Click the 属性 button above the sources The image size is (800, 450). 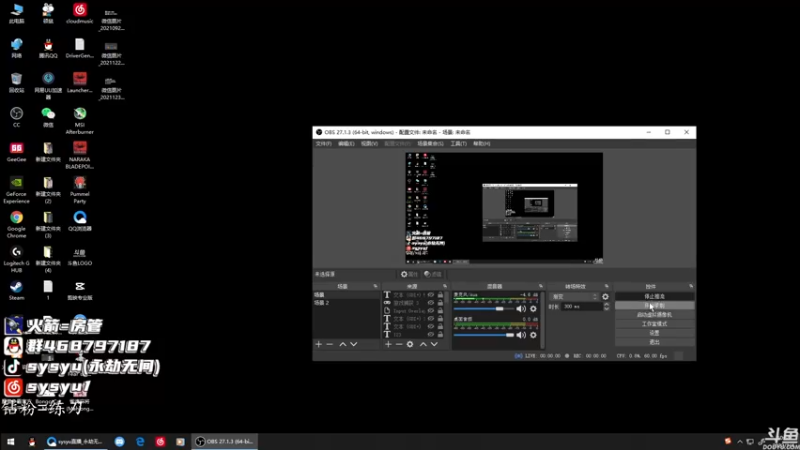point(409,274)
